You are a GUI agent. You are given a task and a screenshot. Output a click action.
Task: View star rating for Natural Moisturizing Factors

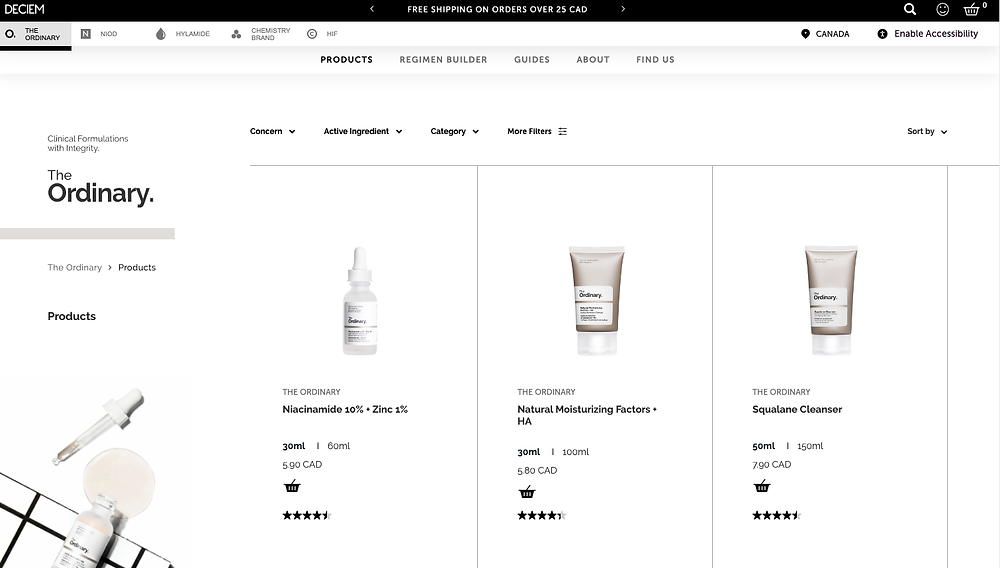point(541,515)
